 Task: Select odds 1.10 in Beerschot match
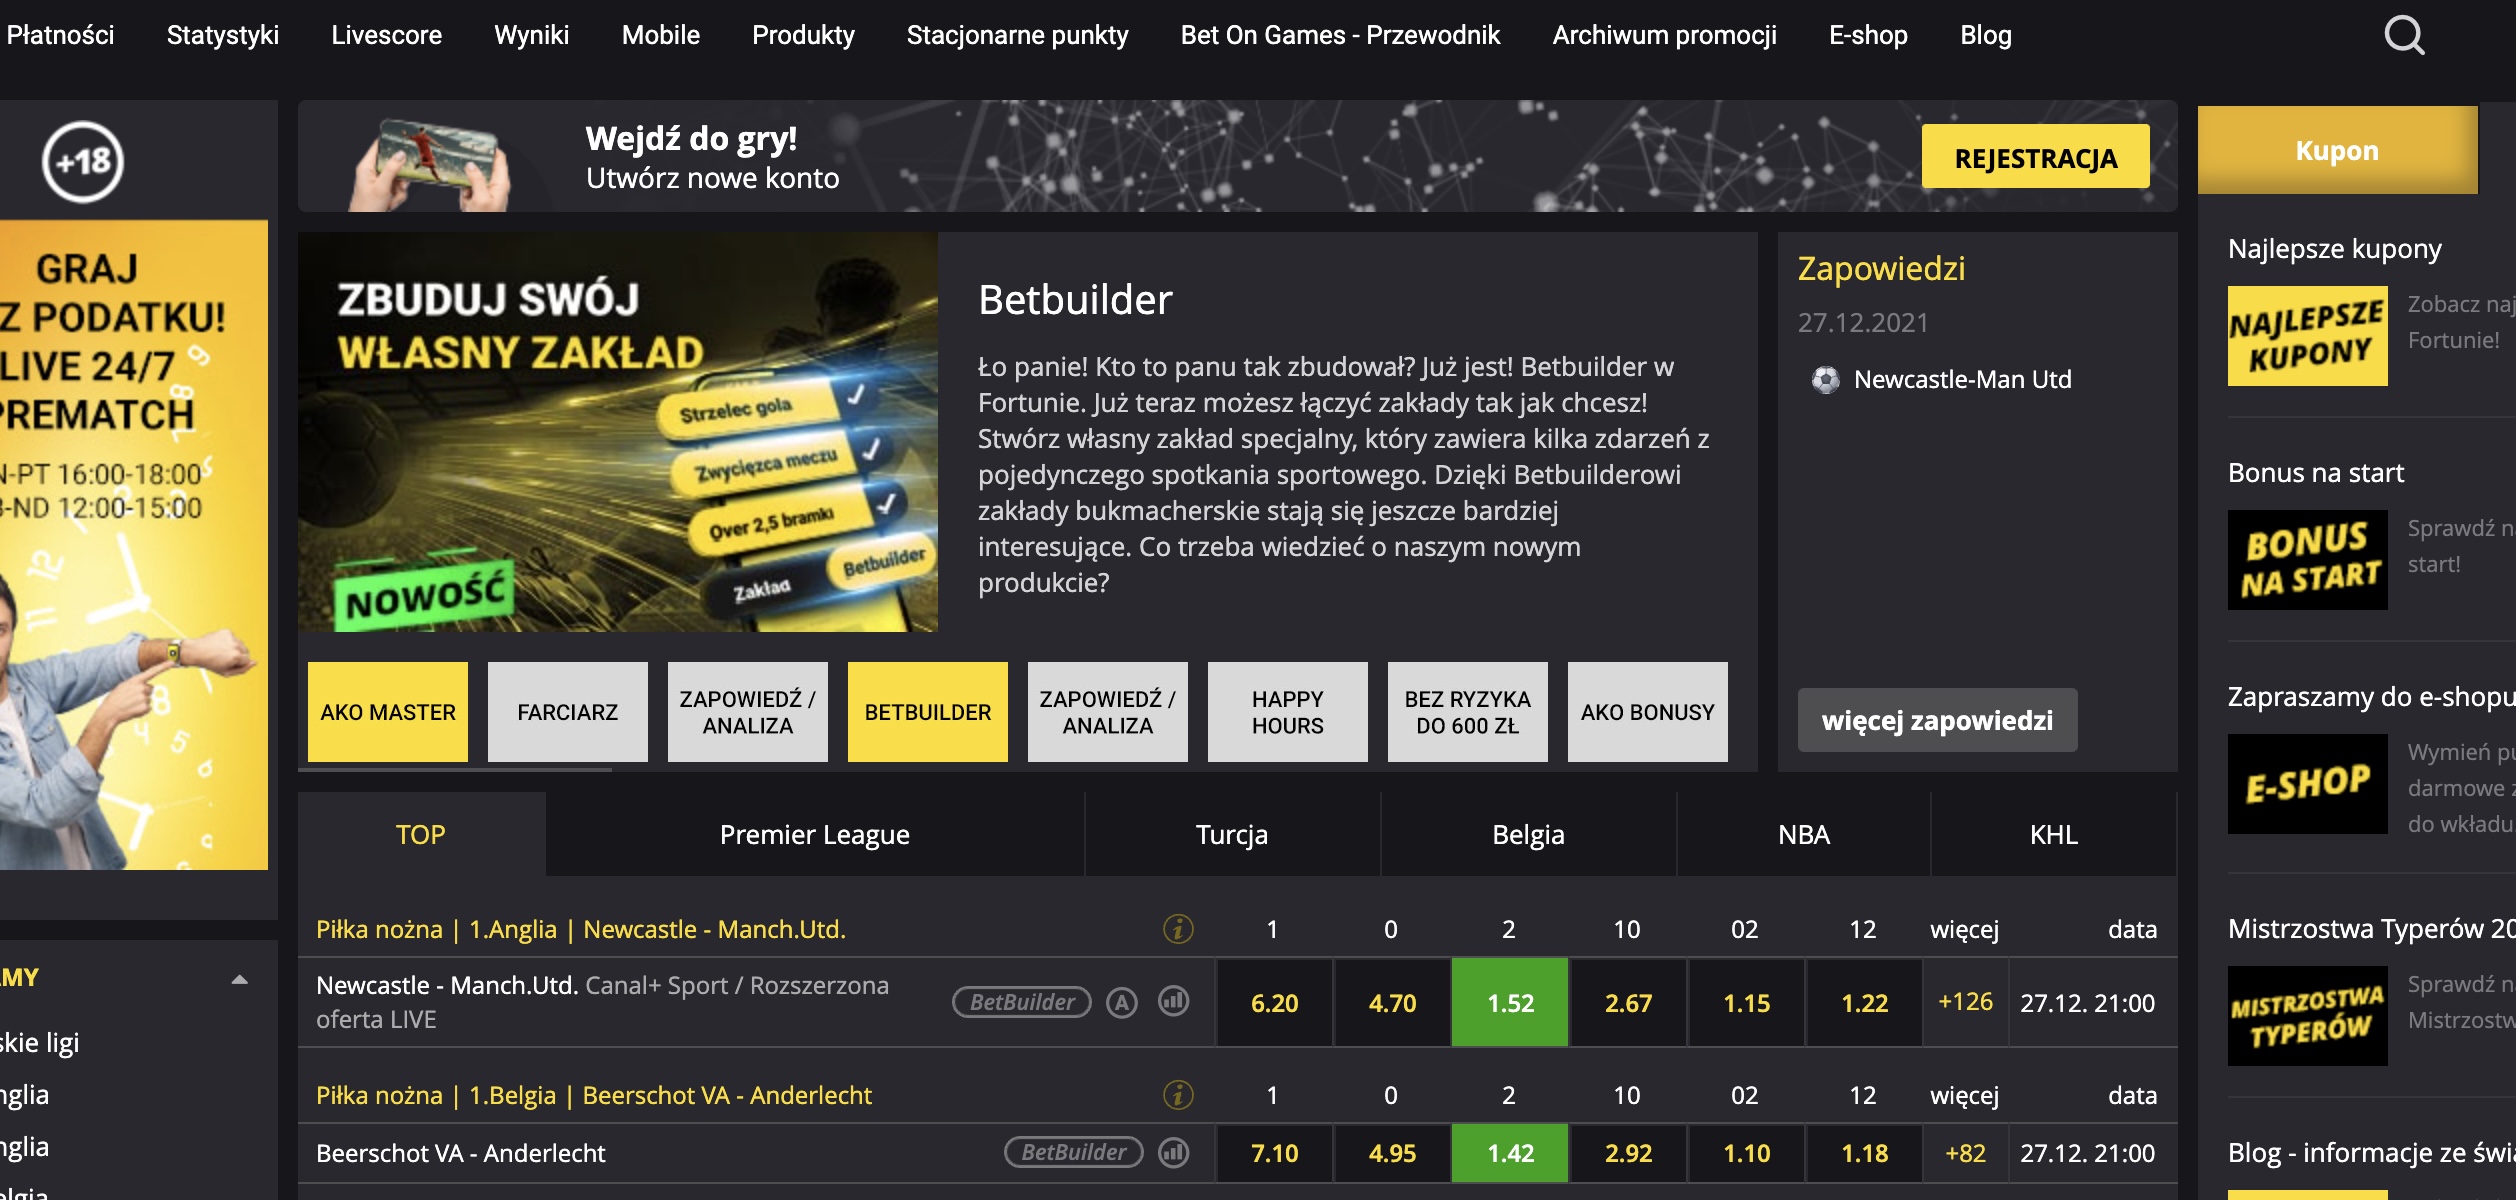(1746, 1153)
